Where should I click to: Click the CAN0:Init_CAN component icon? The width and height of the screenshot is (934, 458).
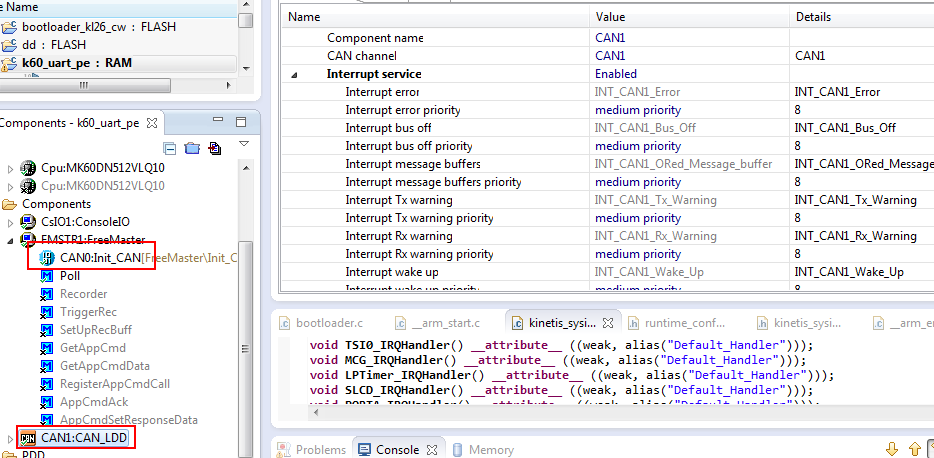(47, 258)
